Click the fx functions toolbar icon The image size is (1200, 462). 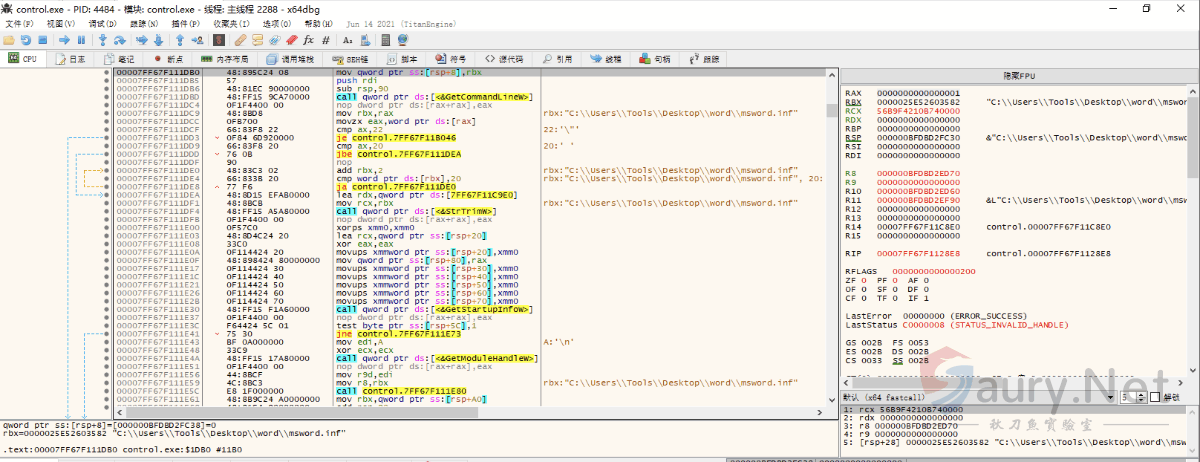pos(308,40)
